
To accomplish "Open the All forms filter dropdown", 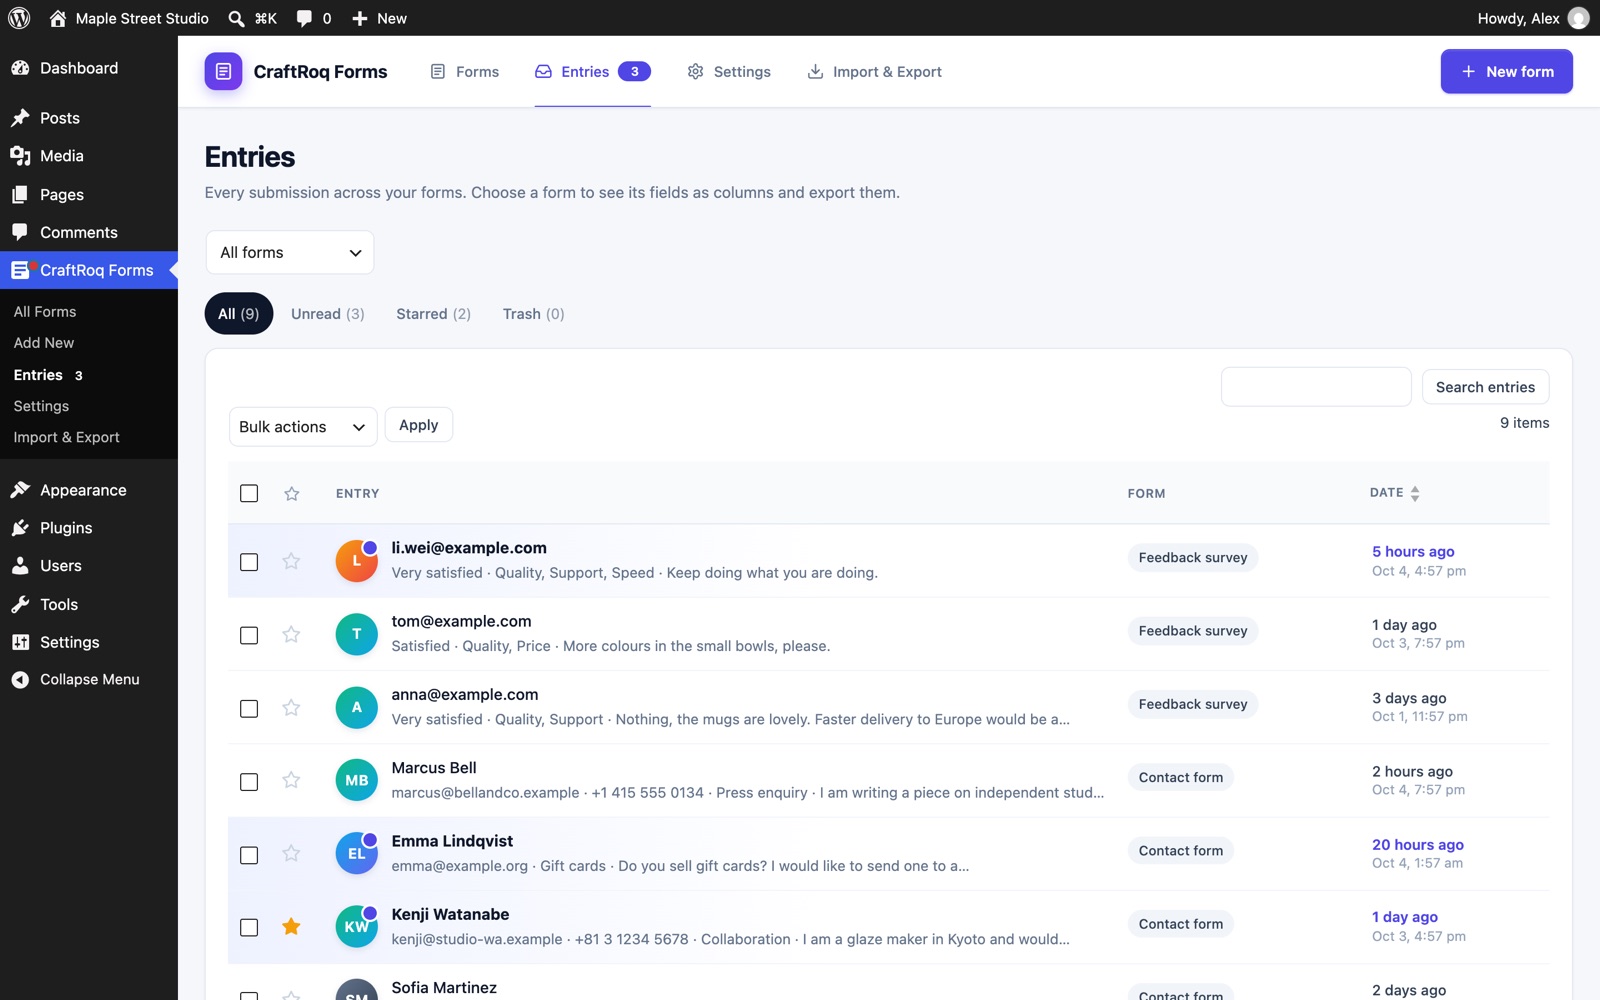I will point(290,252).
